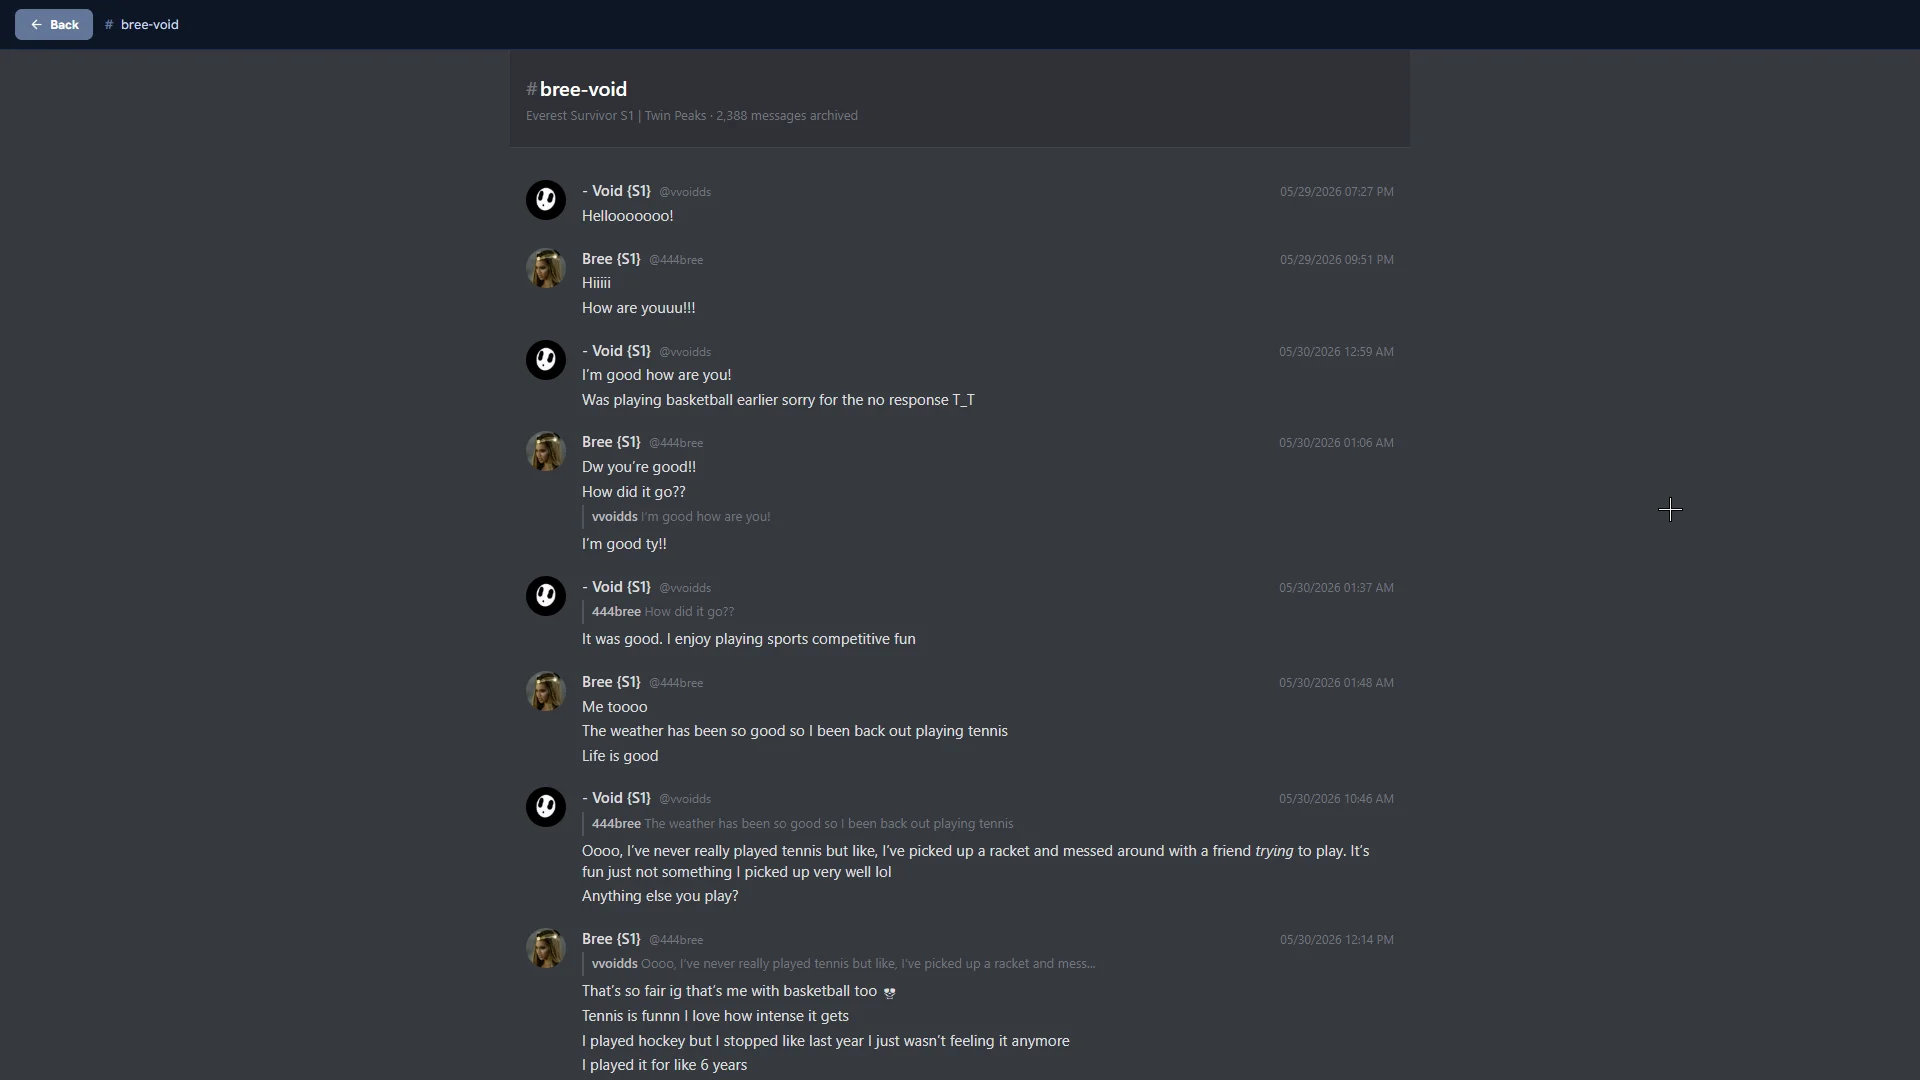Open quoted reply about weather and playing tennis
The image size is (1920, 1080).
point(802,824)
